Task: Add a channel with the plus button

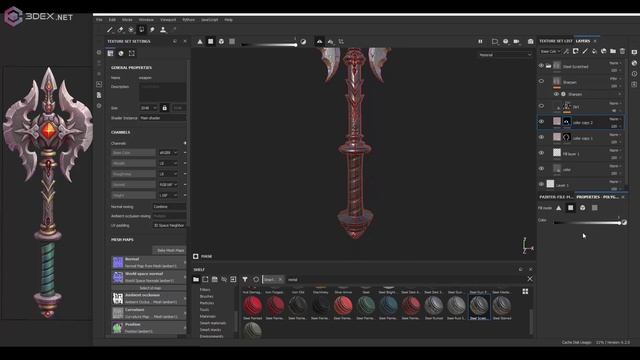Action: pos(185,143)
